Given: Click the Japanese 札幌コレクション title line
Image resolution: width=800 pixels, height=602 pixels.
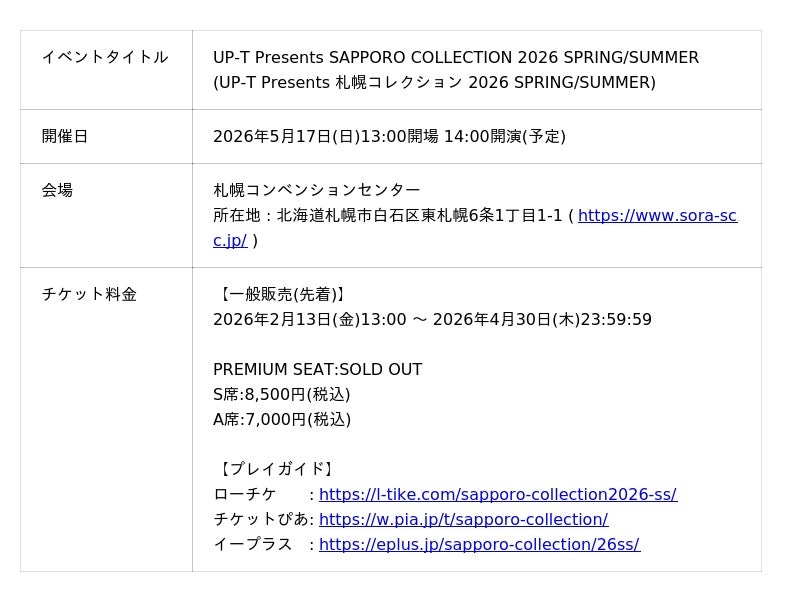Looking at the screenshot, I should (434, 83).
